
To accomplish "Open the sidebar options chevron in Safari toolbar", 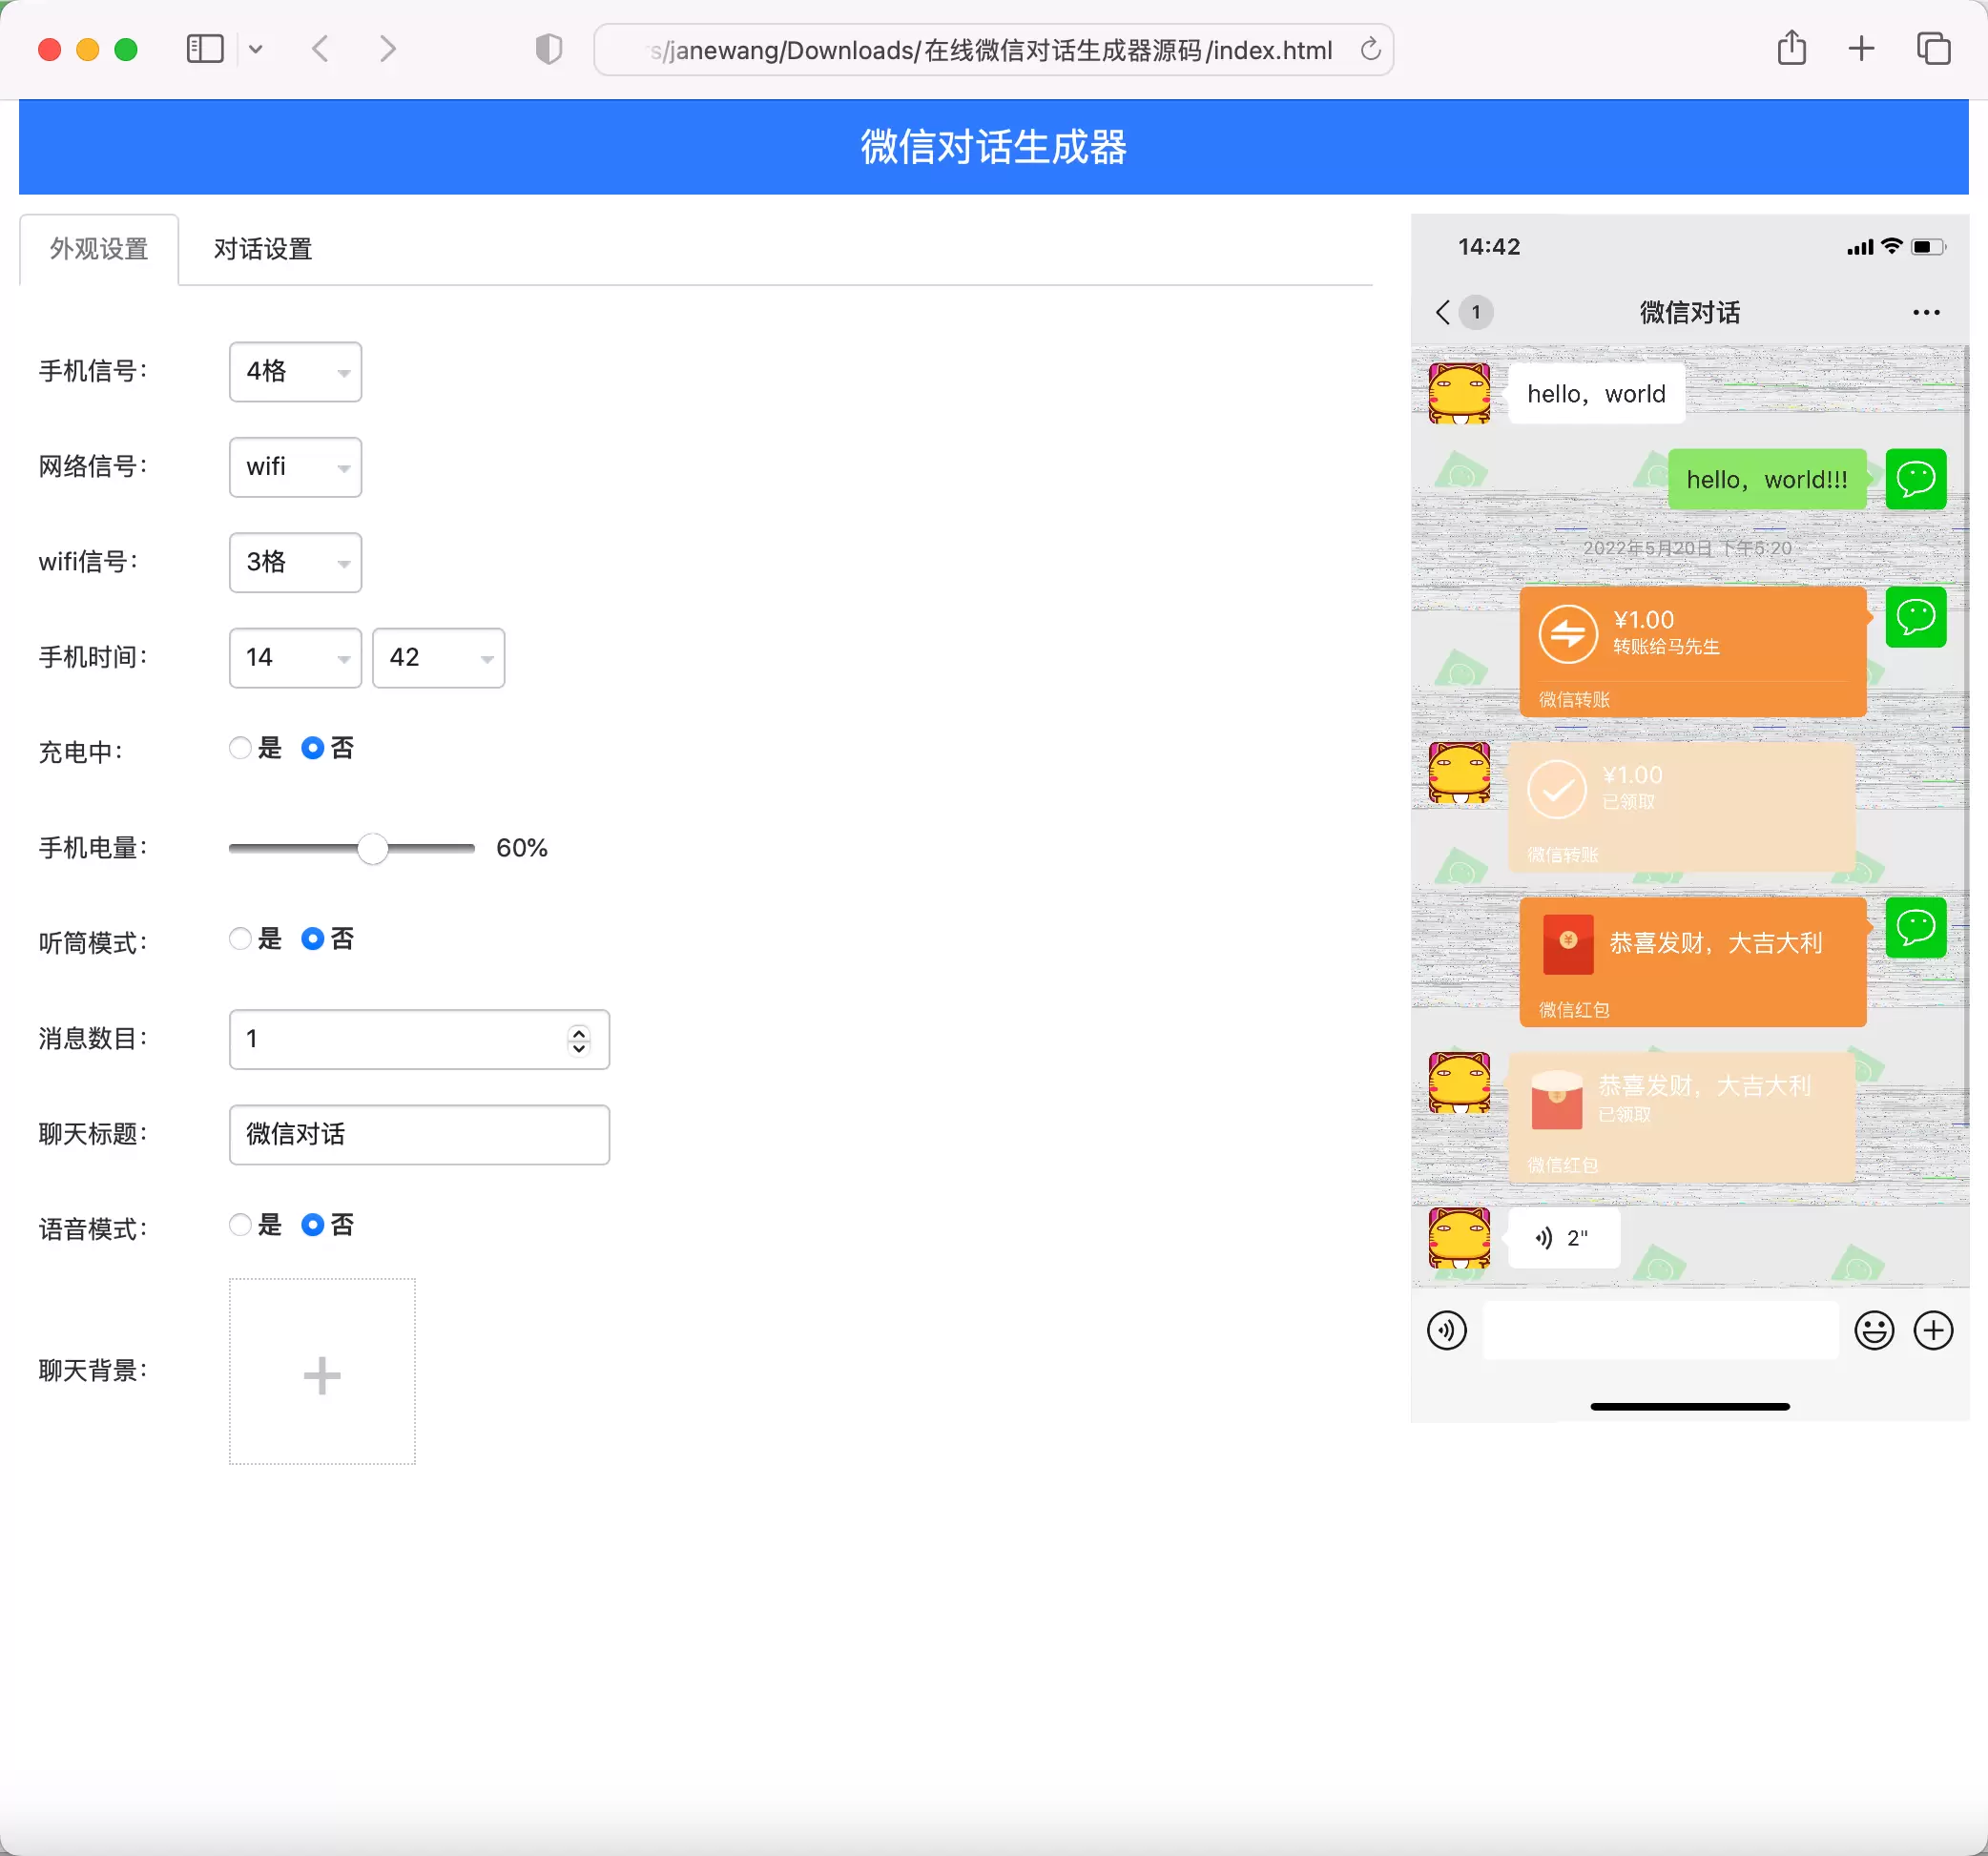I will tap(256, 49).
